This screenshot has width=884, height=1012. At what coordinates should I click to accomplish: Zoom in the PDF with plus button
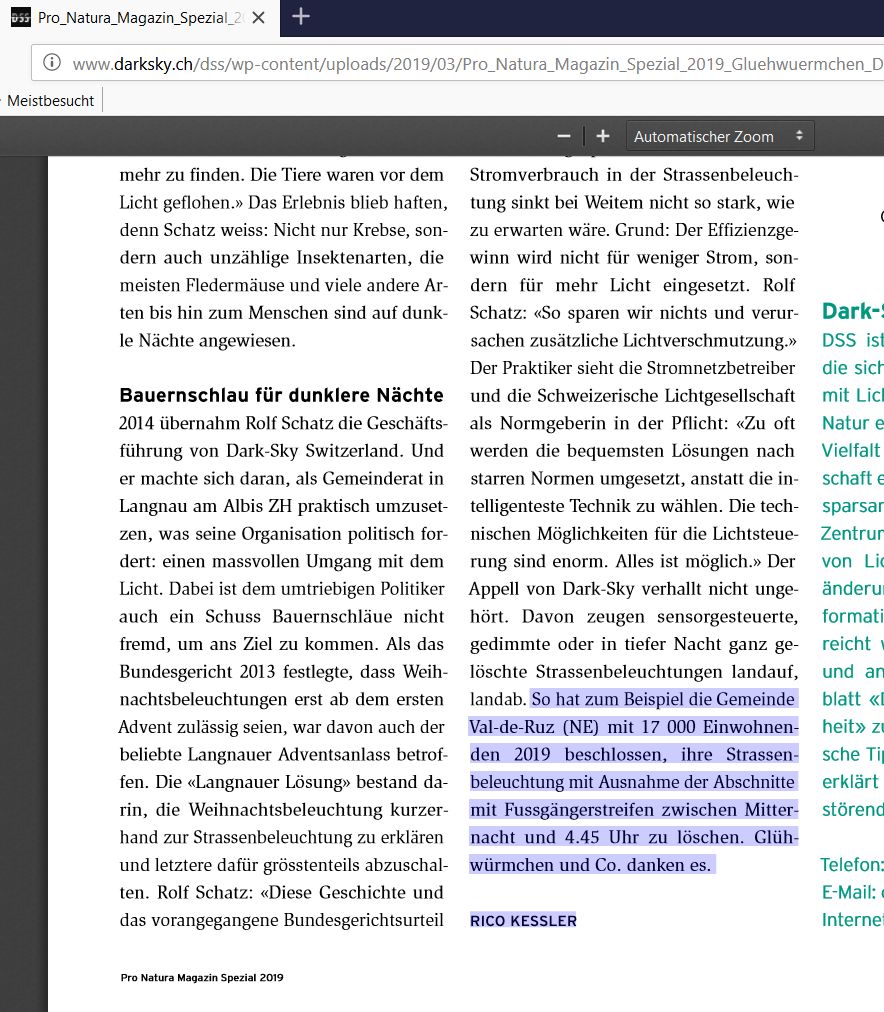coord(603,136)
